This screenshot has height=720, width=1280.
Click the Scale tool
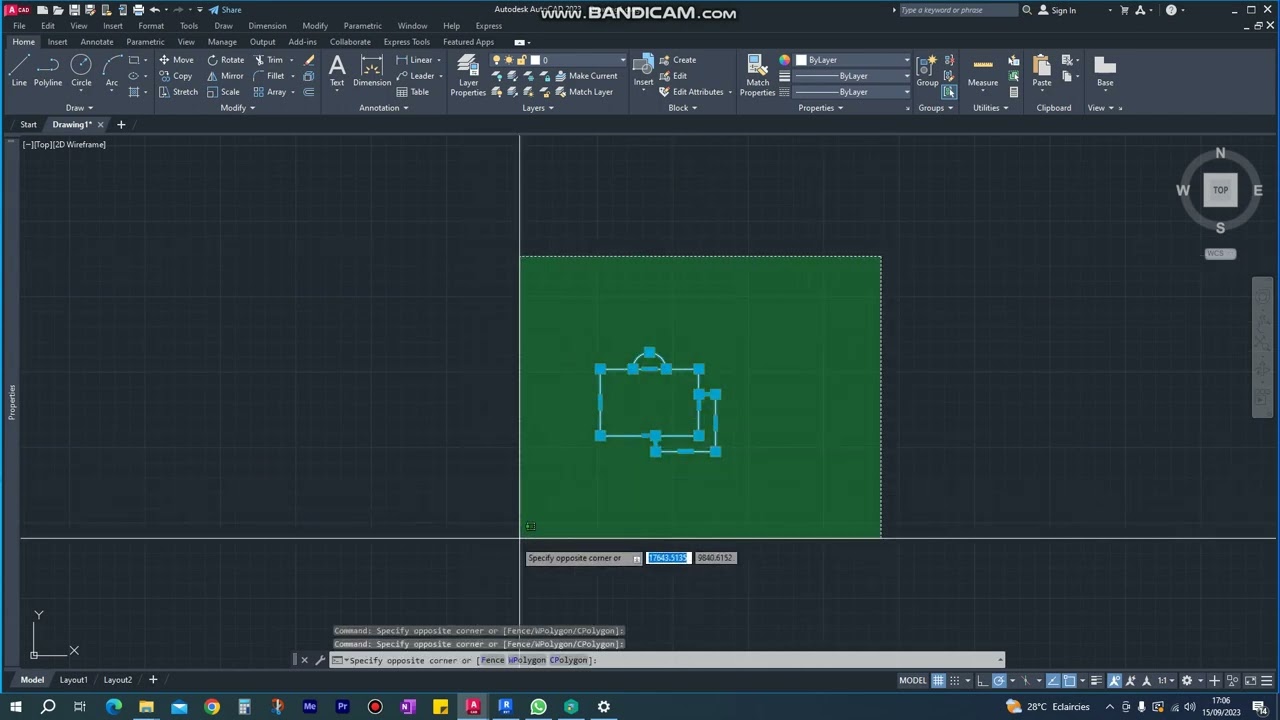point(223,92)
